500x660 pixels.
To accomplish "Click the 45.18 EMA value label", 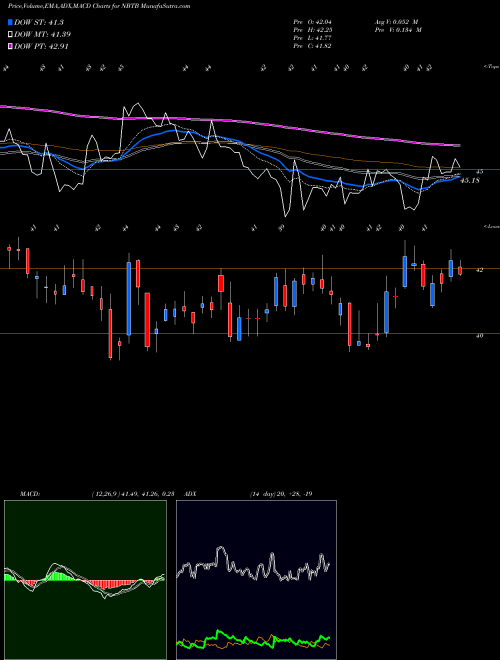I will pyautogui.click(x=470, y=181).
